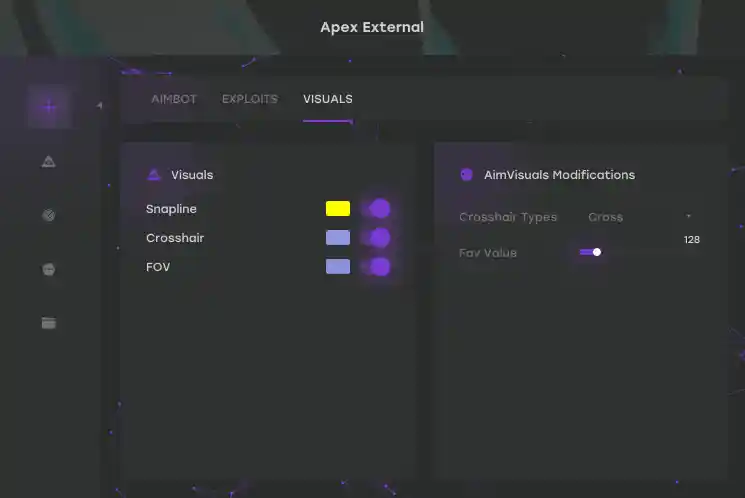Toggle the Snapline switch
Image resolution: width=745 pixels, height=498 pixels.
(376, 209)
